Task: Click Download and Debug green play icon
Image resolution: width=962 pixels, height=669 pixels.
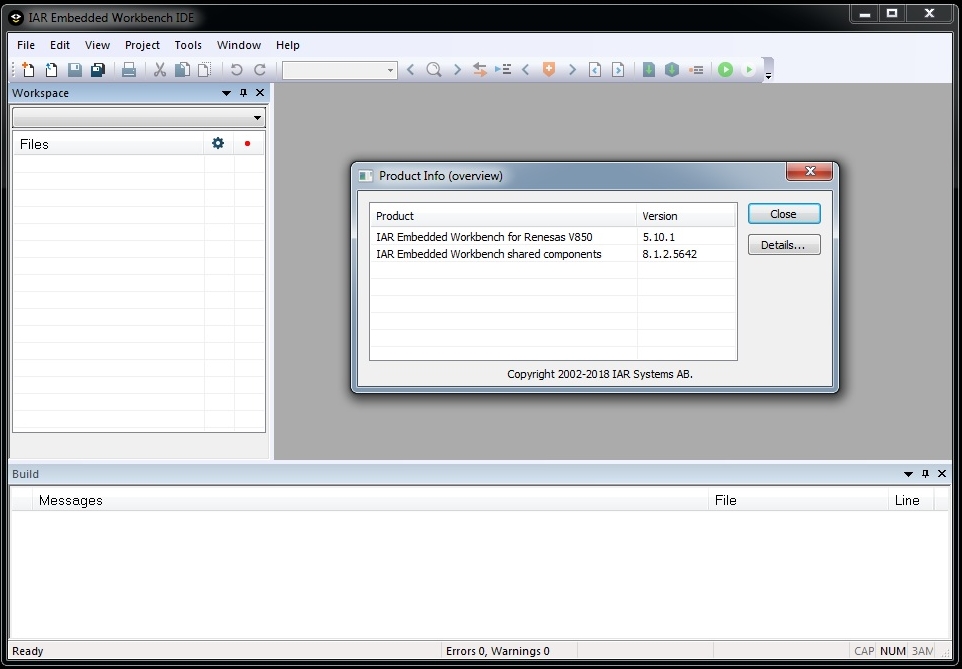Action: coord(726,70)
